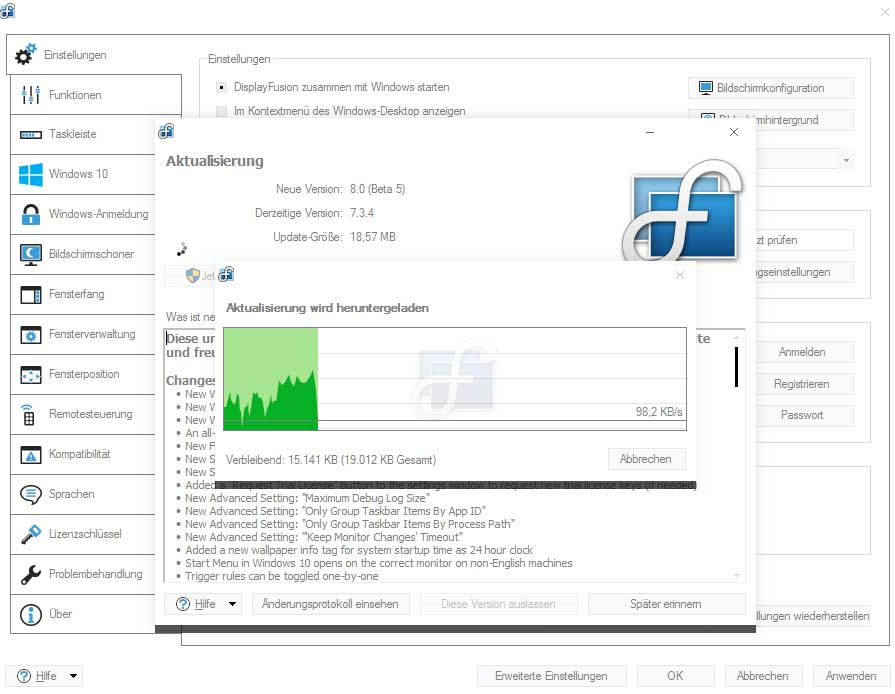Viewport: 895px width, 694px height.
Task: Click Später erinnern button
Action: click(x=666, y=604)
